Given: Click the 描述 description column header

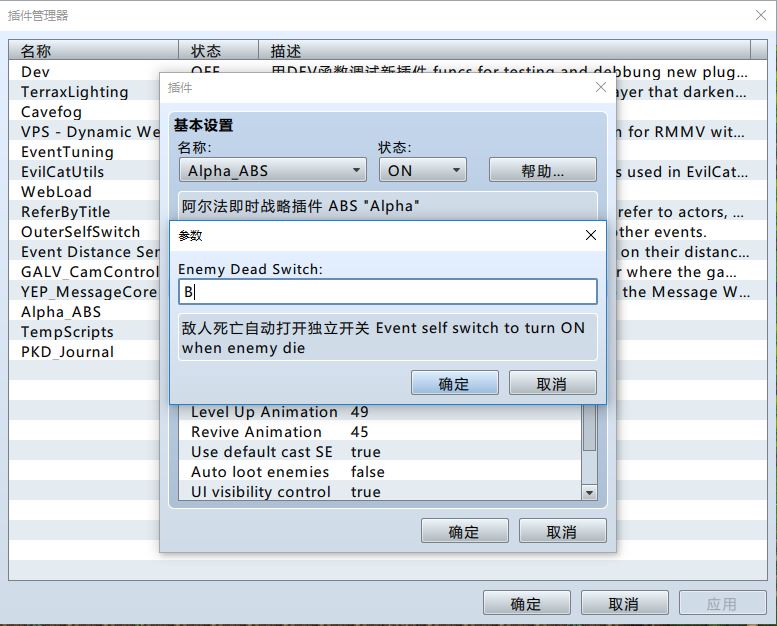Looking at the screenshot, I should coord(504,50).
